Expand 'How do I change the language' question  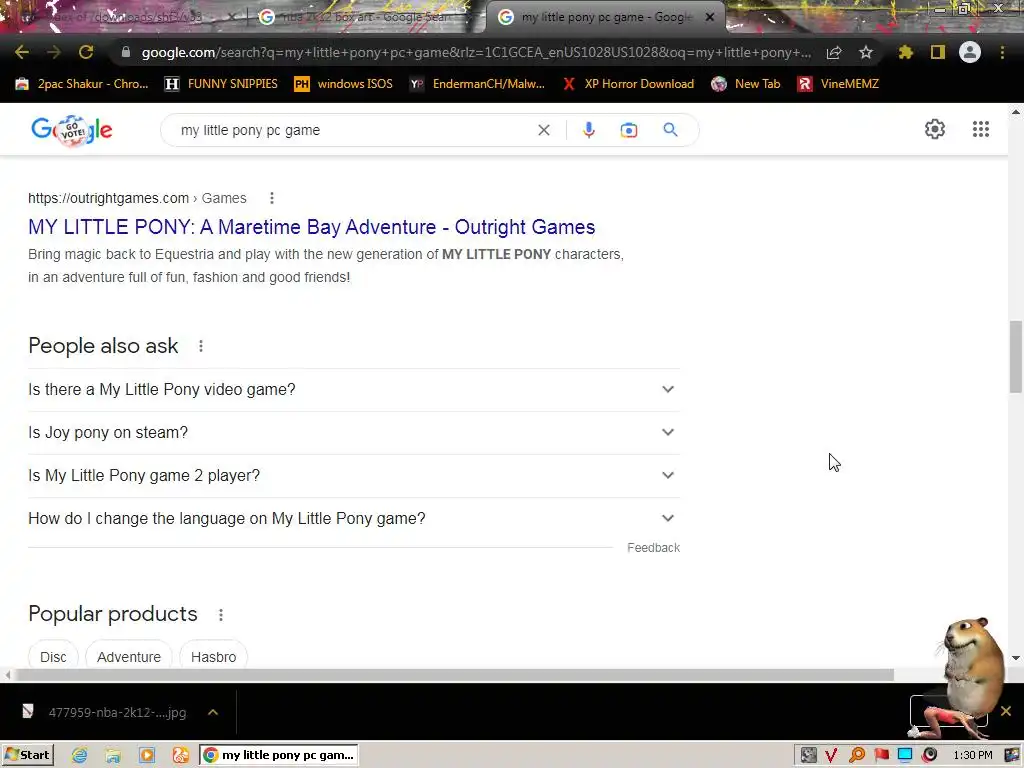coord(354,519)
